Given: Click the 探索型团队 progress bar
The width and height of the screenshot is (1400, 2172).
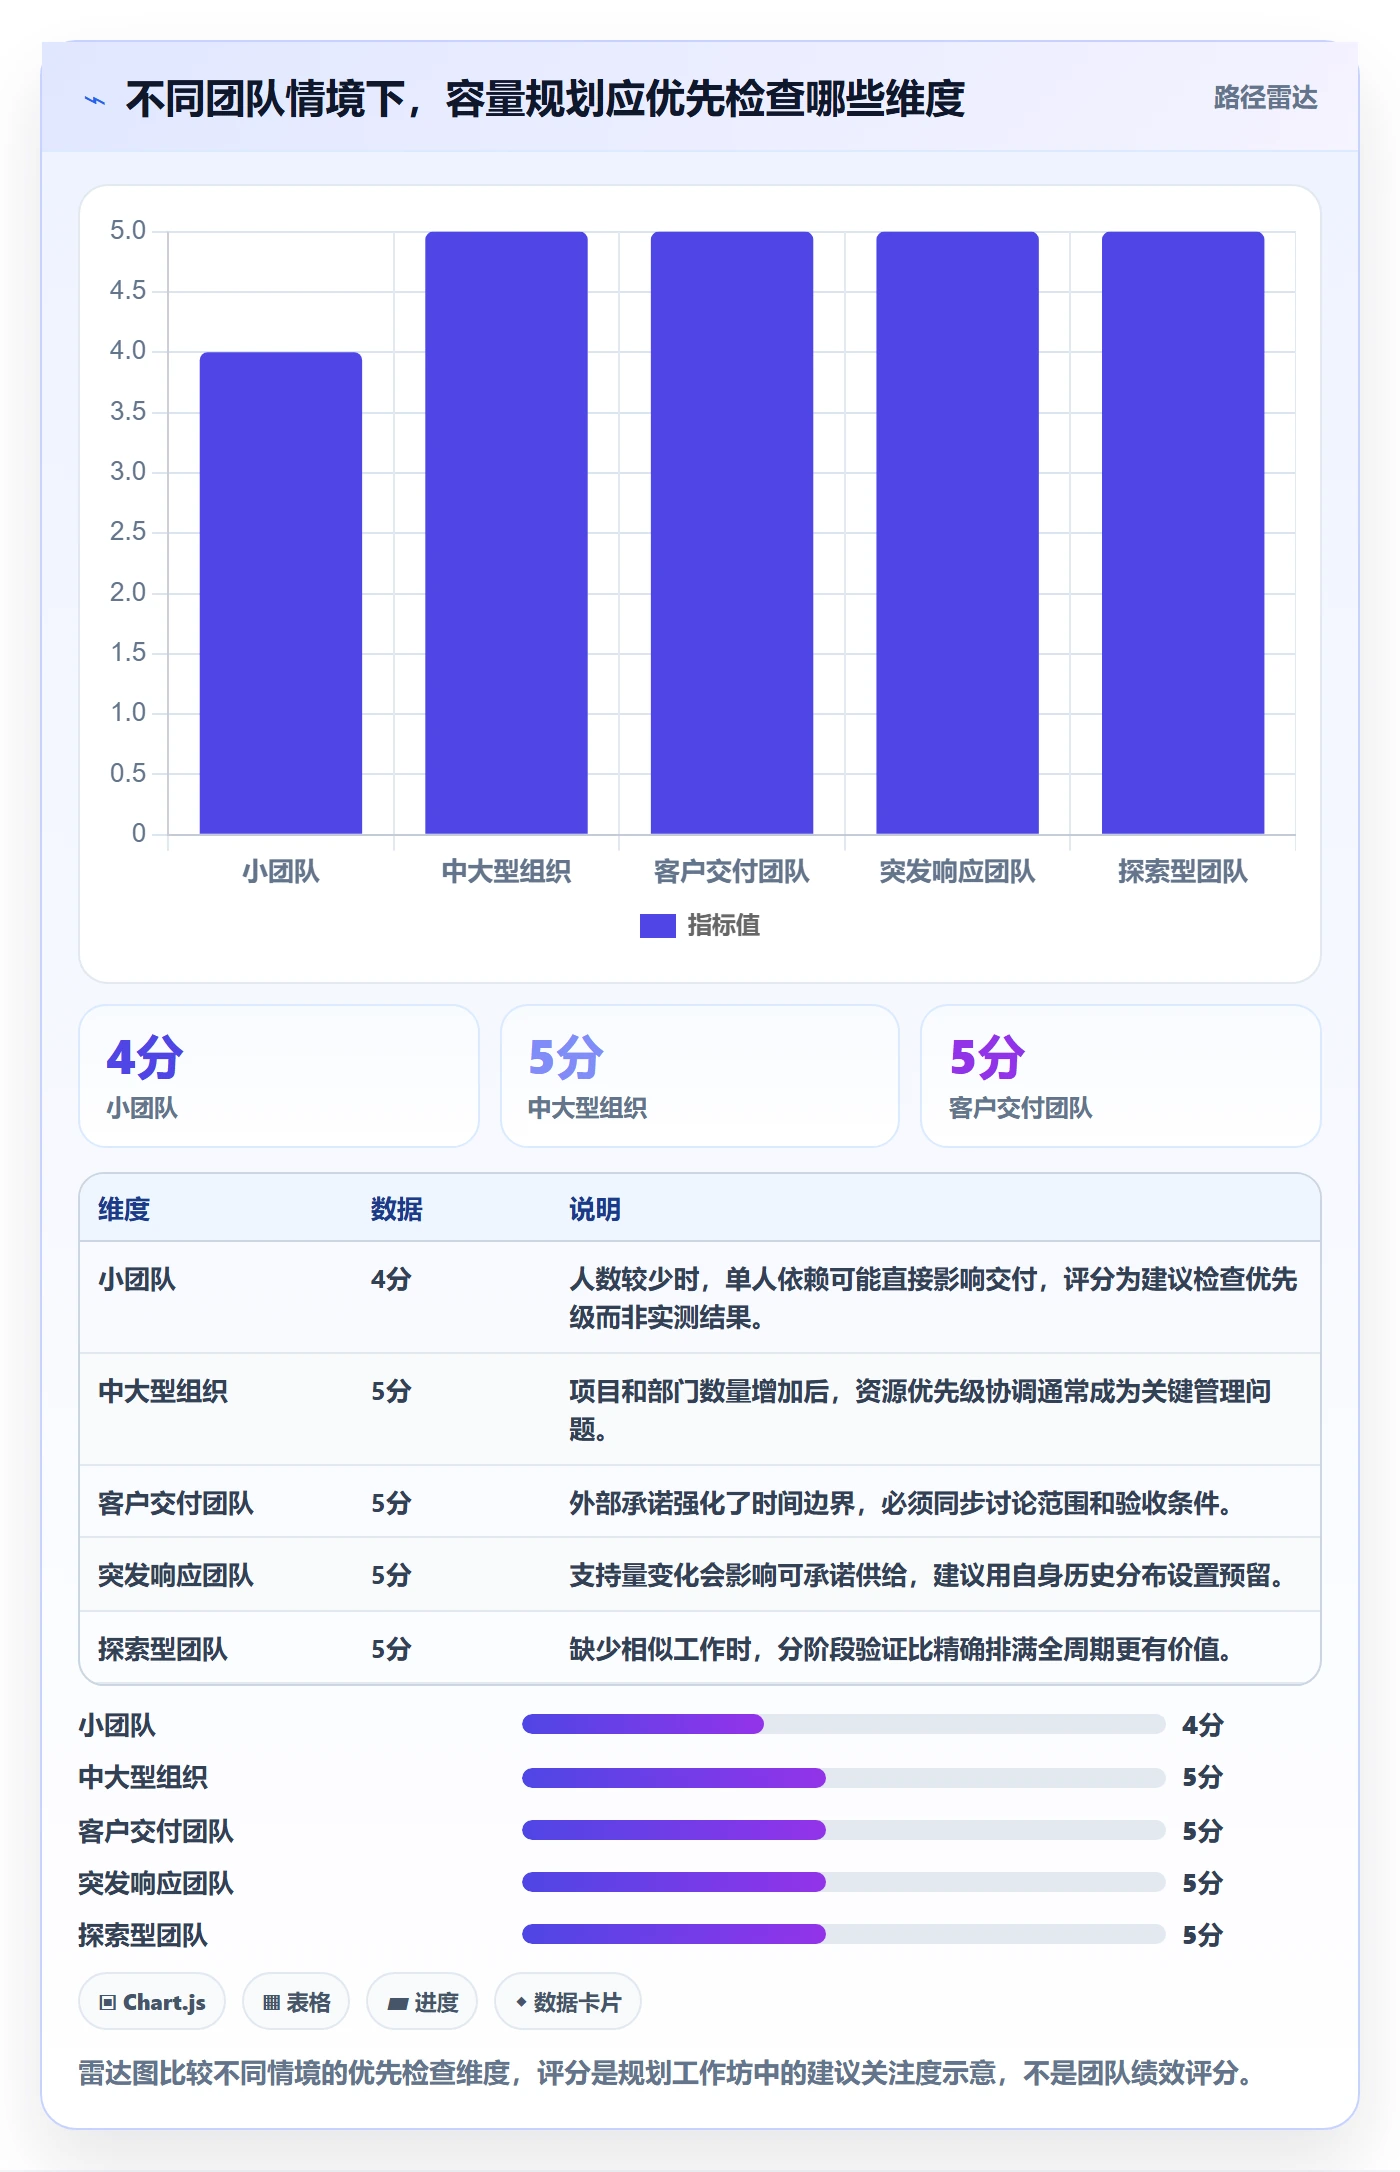Looking at the screenshot, I should [x=843, y=1934].
